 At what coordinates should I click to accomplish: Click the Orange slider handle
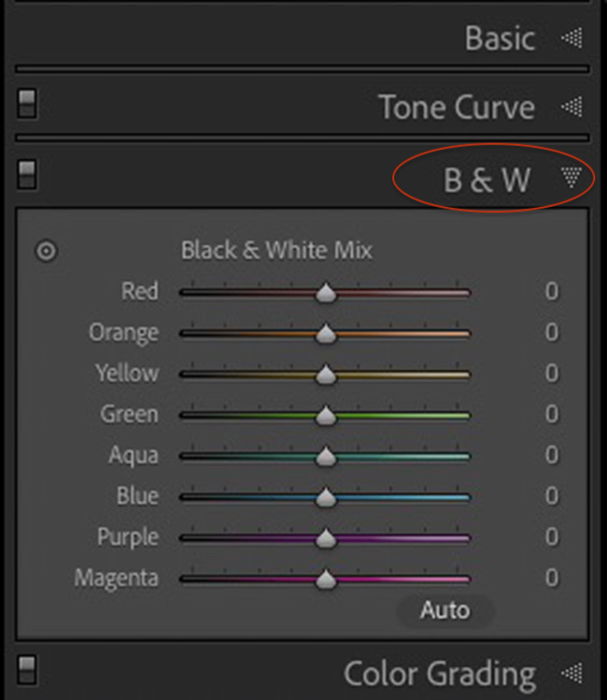[x=325, y=334]
